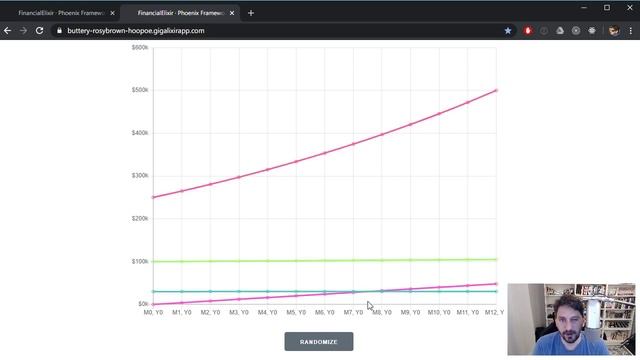Image resolution: width=640 pixels, height=360 pixels.
Task: Open the Google Drive extension icon
Action: tap(560, 31)
